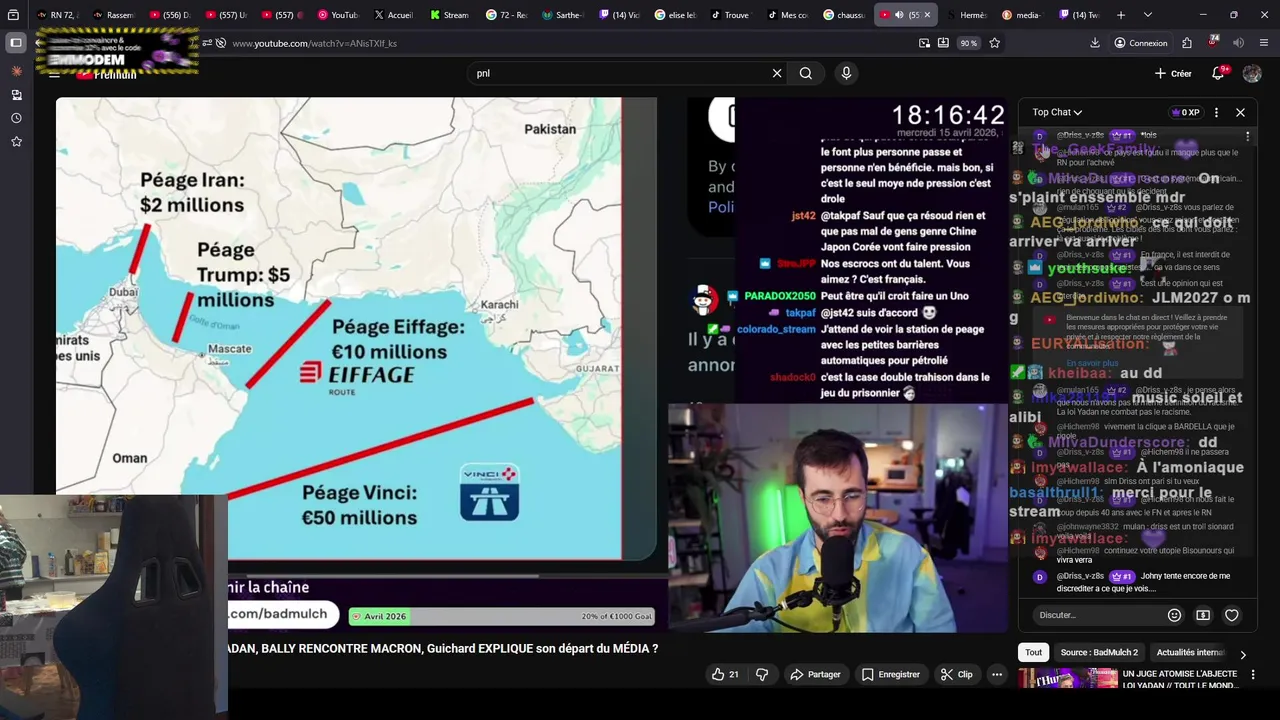Select the Tout filter chip

pyautogui.click(x=1034, y=652)
